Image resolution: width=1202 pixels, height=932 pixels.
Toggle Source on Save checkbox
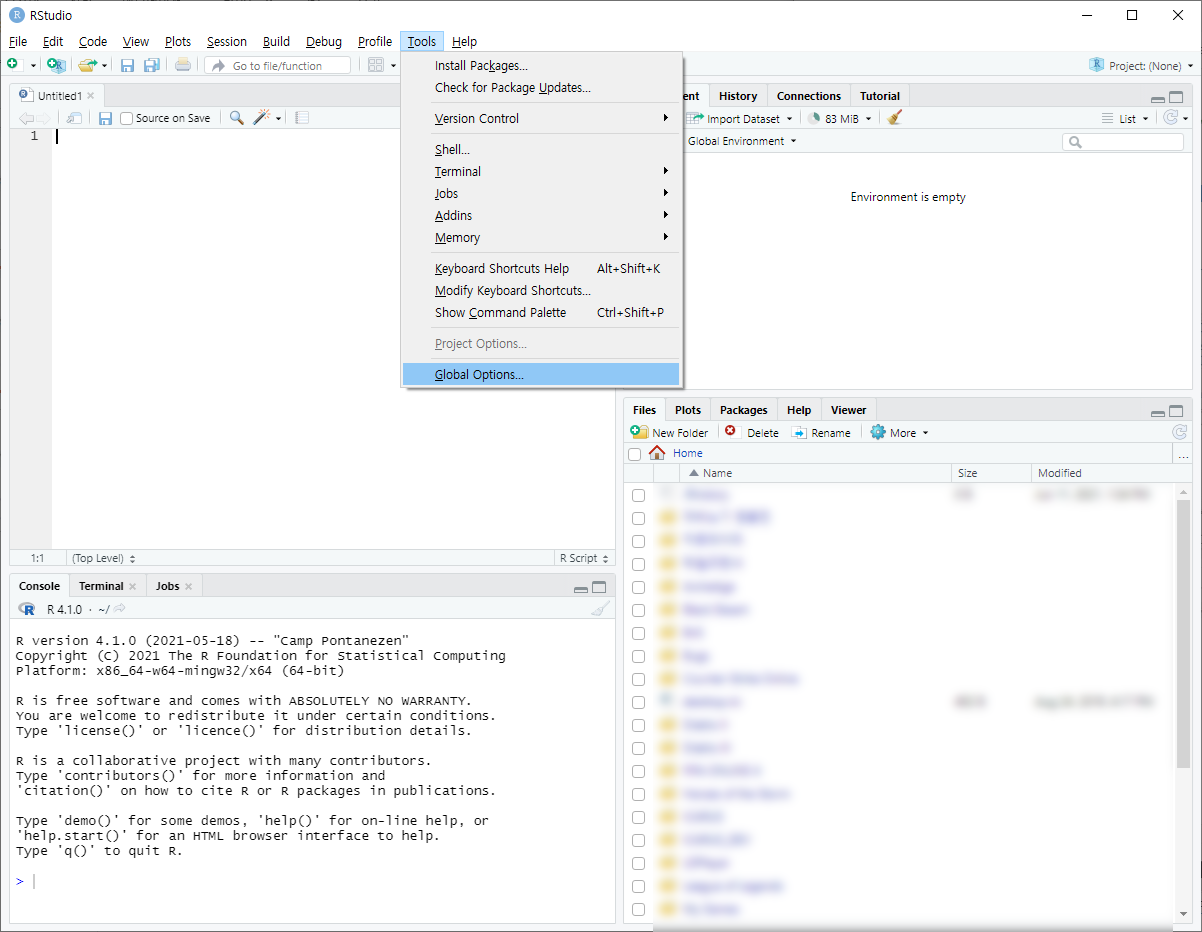click(127, 118)
